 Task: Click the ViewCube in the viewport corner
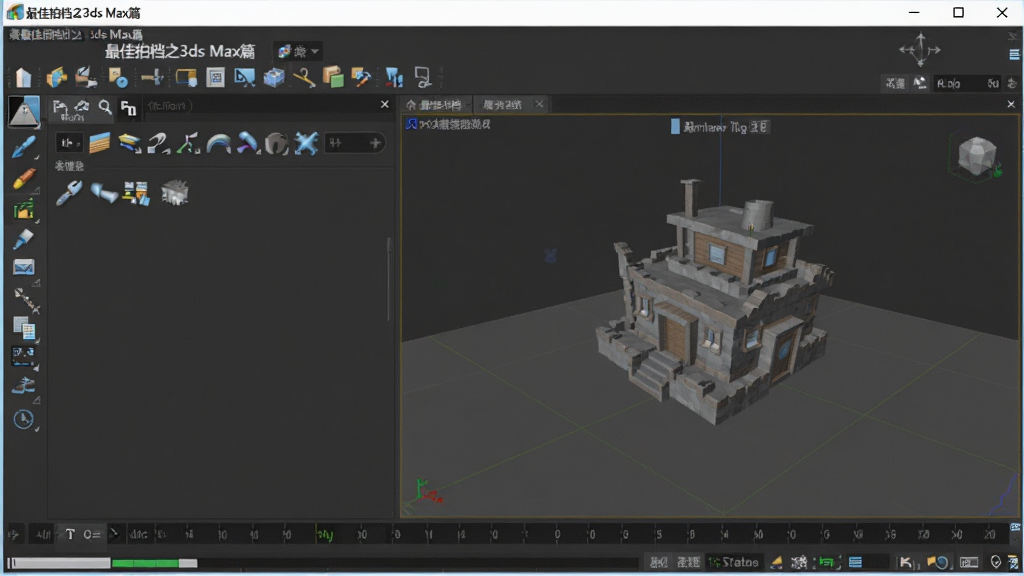976,156
